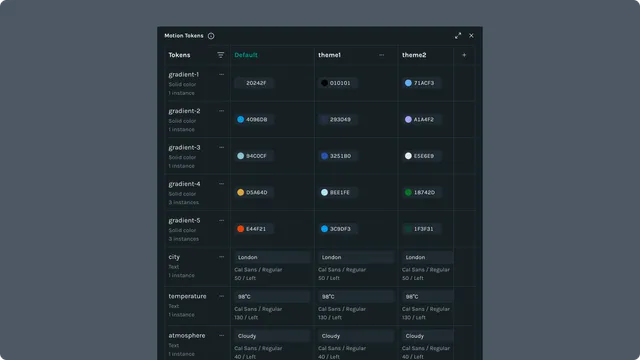Edit the London field in theme2 column
The width and height of the screenshot is (640, 360).
click(427, 257)
